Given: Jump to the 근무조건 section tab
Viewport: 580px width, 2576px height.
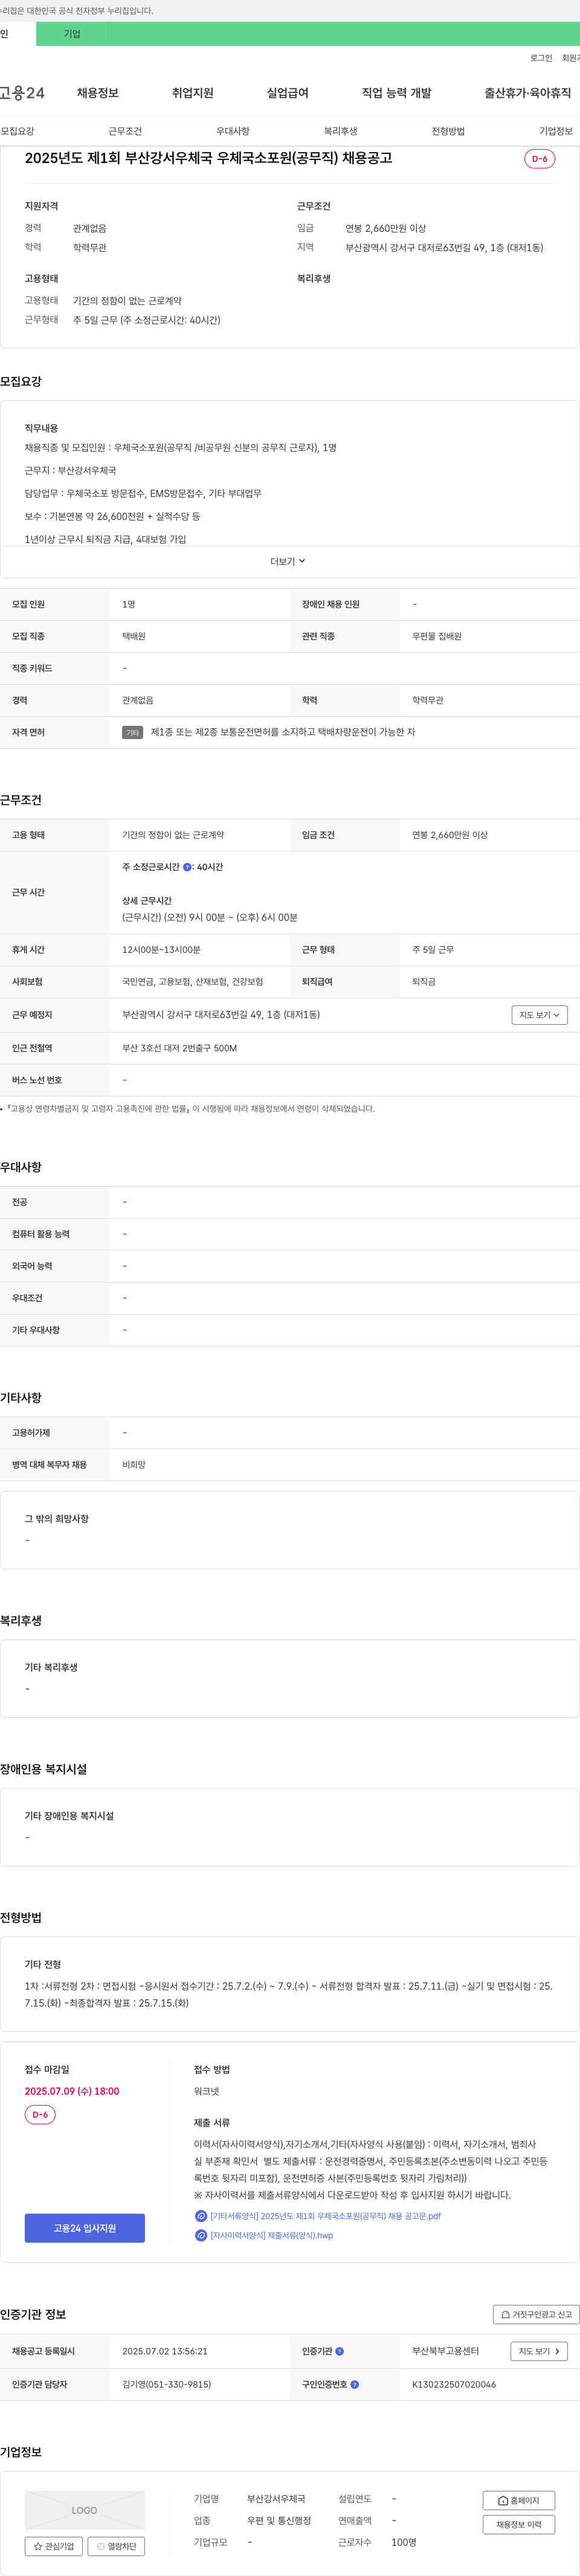Looking at the screenshot, I should pyautogui.click(x=125, y=131).
